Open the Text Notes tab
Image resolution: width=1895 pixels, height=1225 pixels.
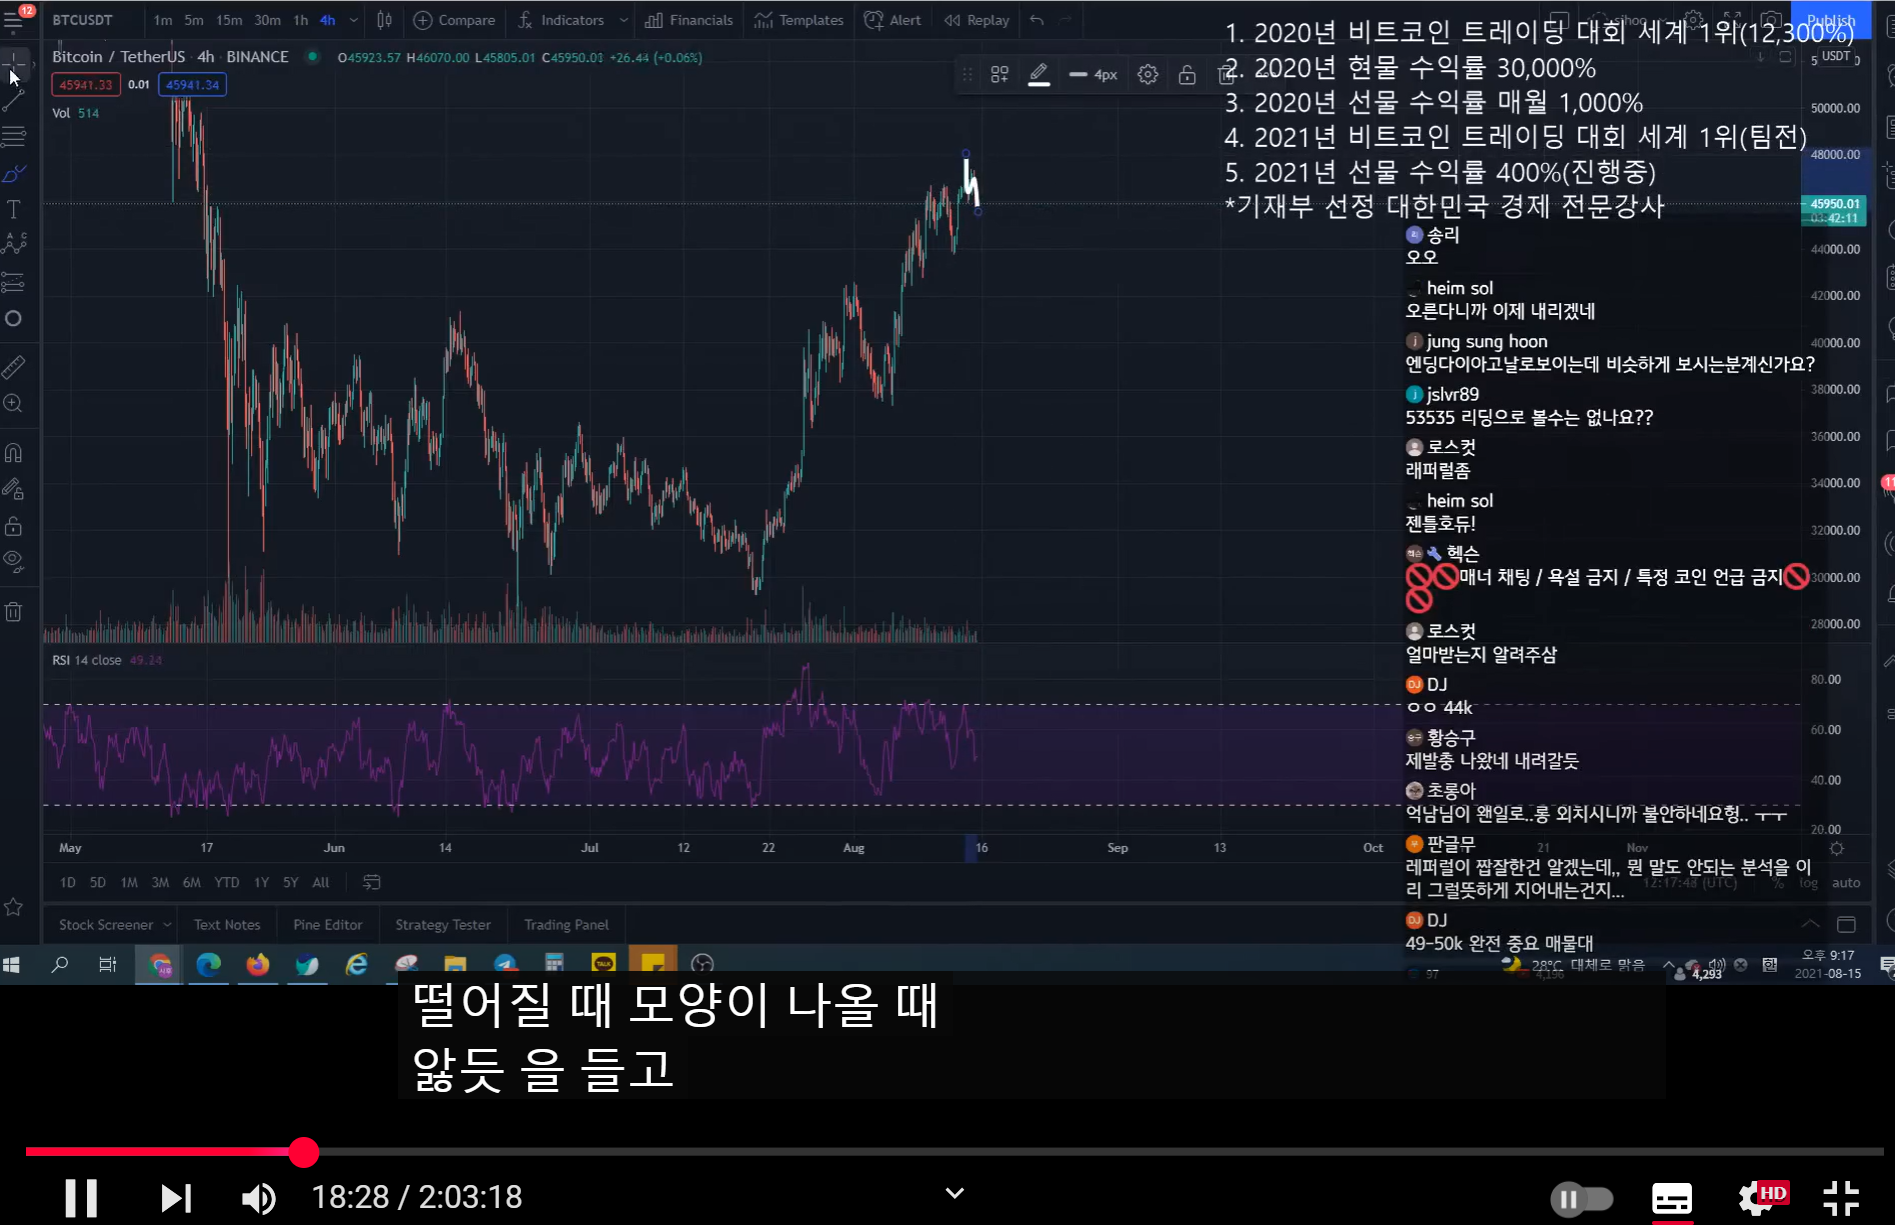pos(227,925)
